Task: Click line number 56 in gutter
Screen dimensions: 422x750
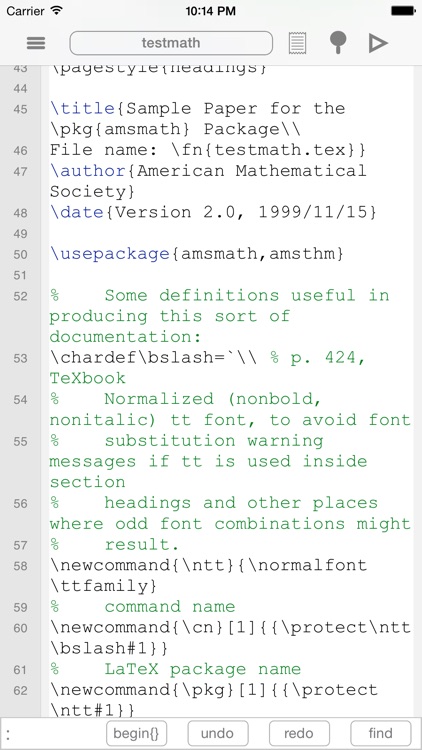Action: click(20, 504)
